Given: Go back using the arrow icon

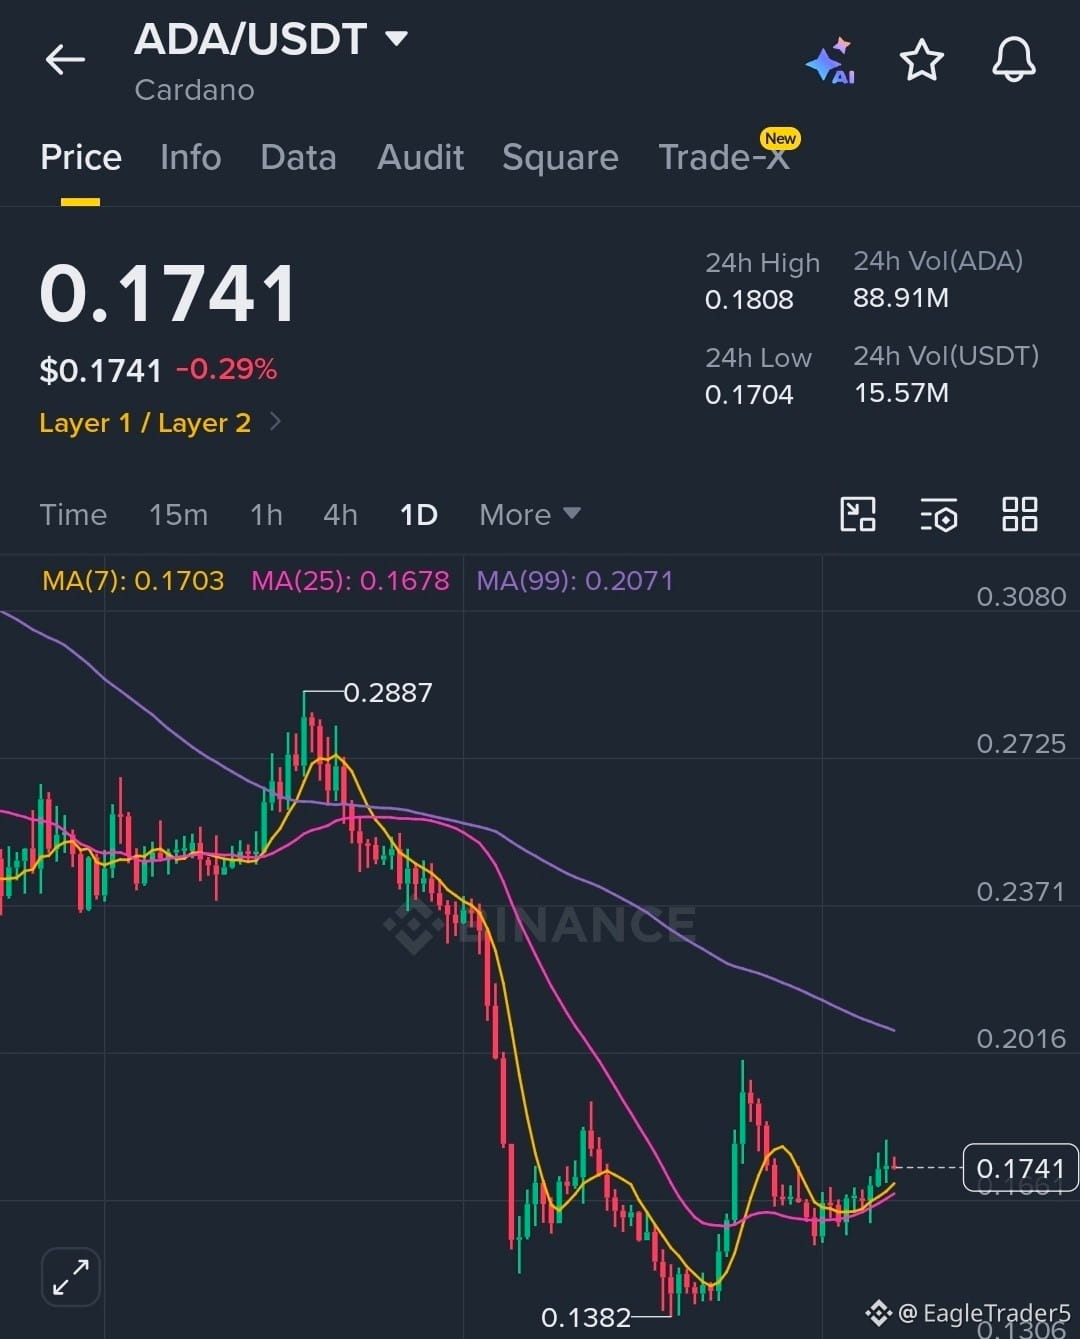Looking at the screenshot, I should click(65, 60).
